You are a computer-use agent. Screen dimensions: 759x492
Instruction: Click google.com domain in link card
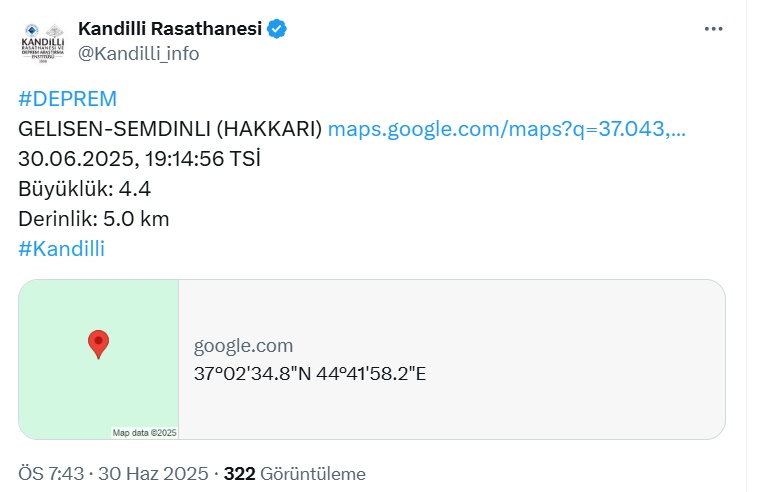point(243,346)
